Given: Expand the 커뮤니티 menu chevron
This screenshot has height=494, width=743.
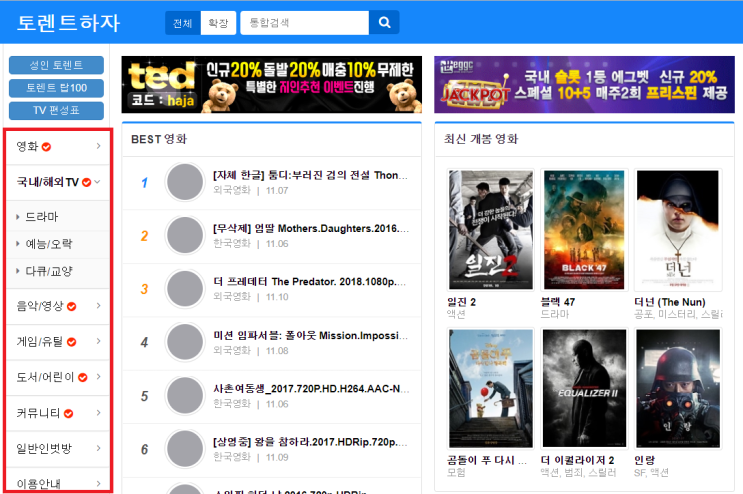Looking at the screenshot, I should point(99,413).
